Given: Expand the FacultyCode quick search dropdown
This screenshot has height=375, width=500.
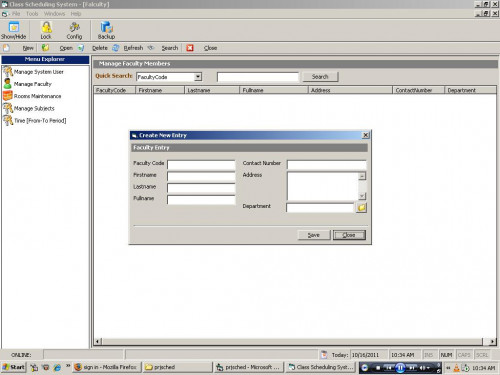Looking at the screenshot, I should tap(198, 77).
